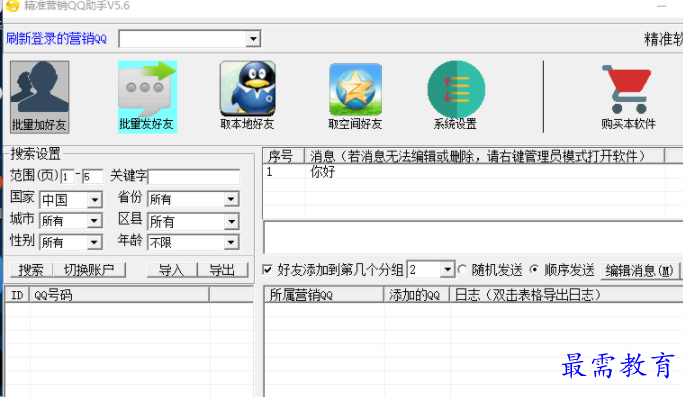Select the 批量发好友 batch message tool
Viewport: 683px width, 397px height.
pyautogui.click(x=147, y=97)
